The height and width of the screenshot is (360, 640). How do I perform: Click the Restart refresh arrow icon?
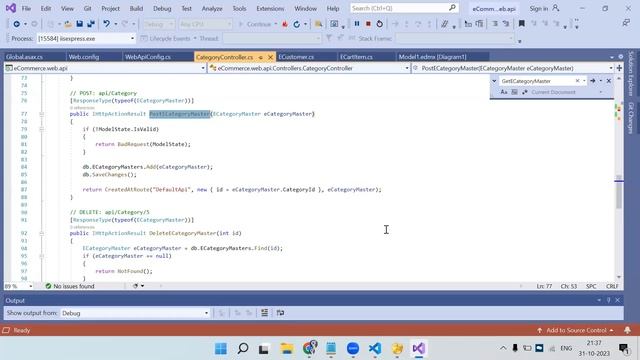pyautogui.click(x=297, y=24)
